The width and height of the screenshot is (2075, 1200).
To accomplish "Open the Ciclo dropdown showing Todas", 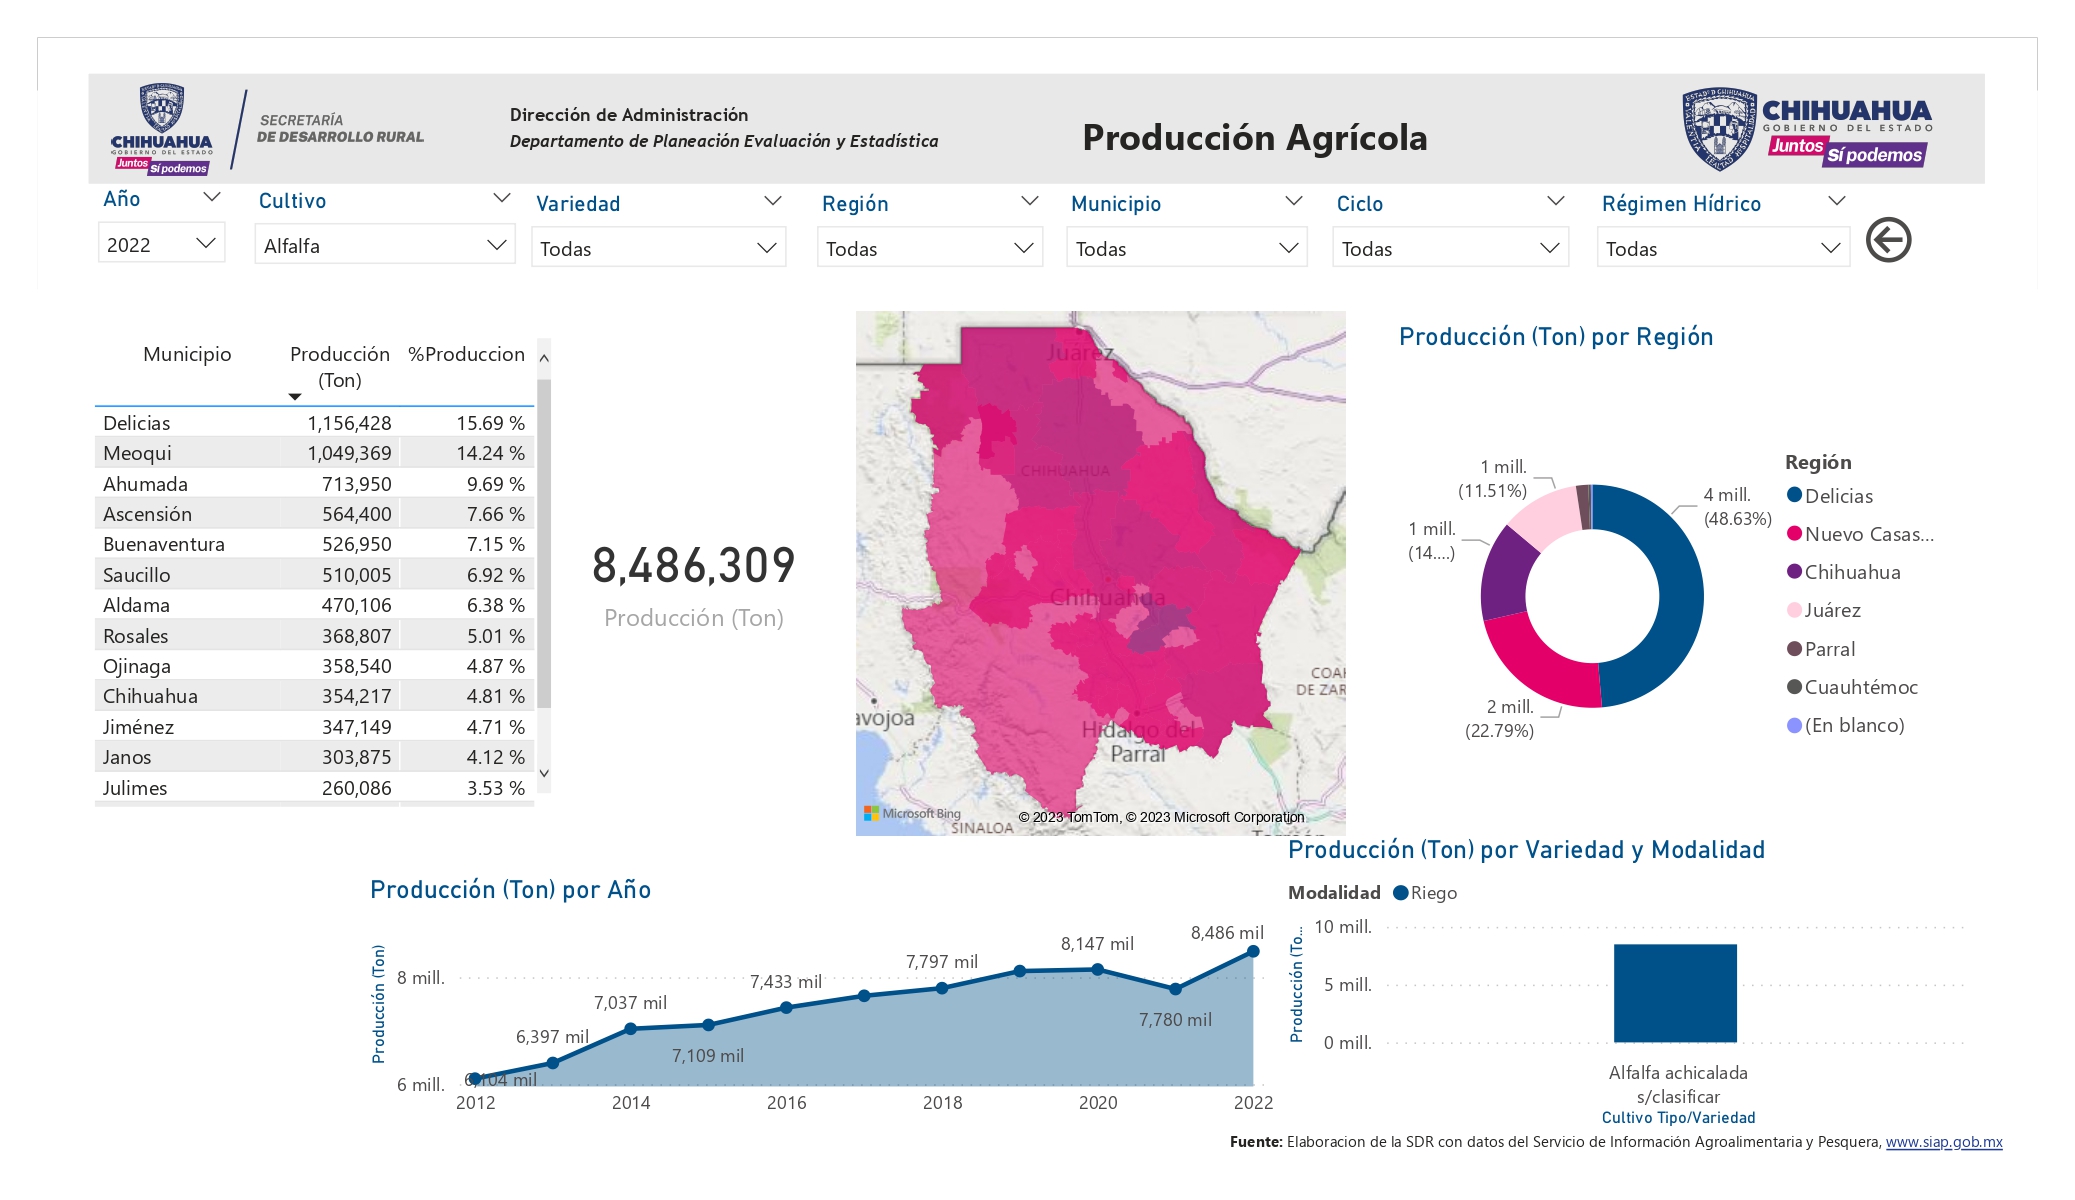I will (1450, 248).
